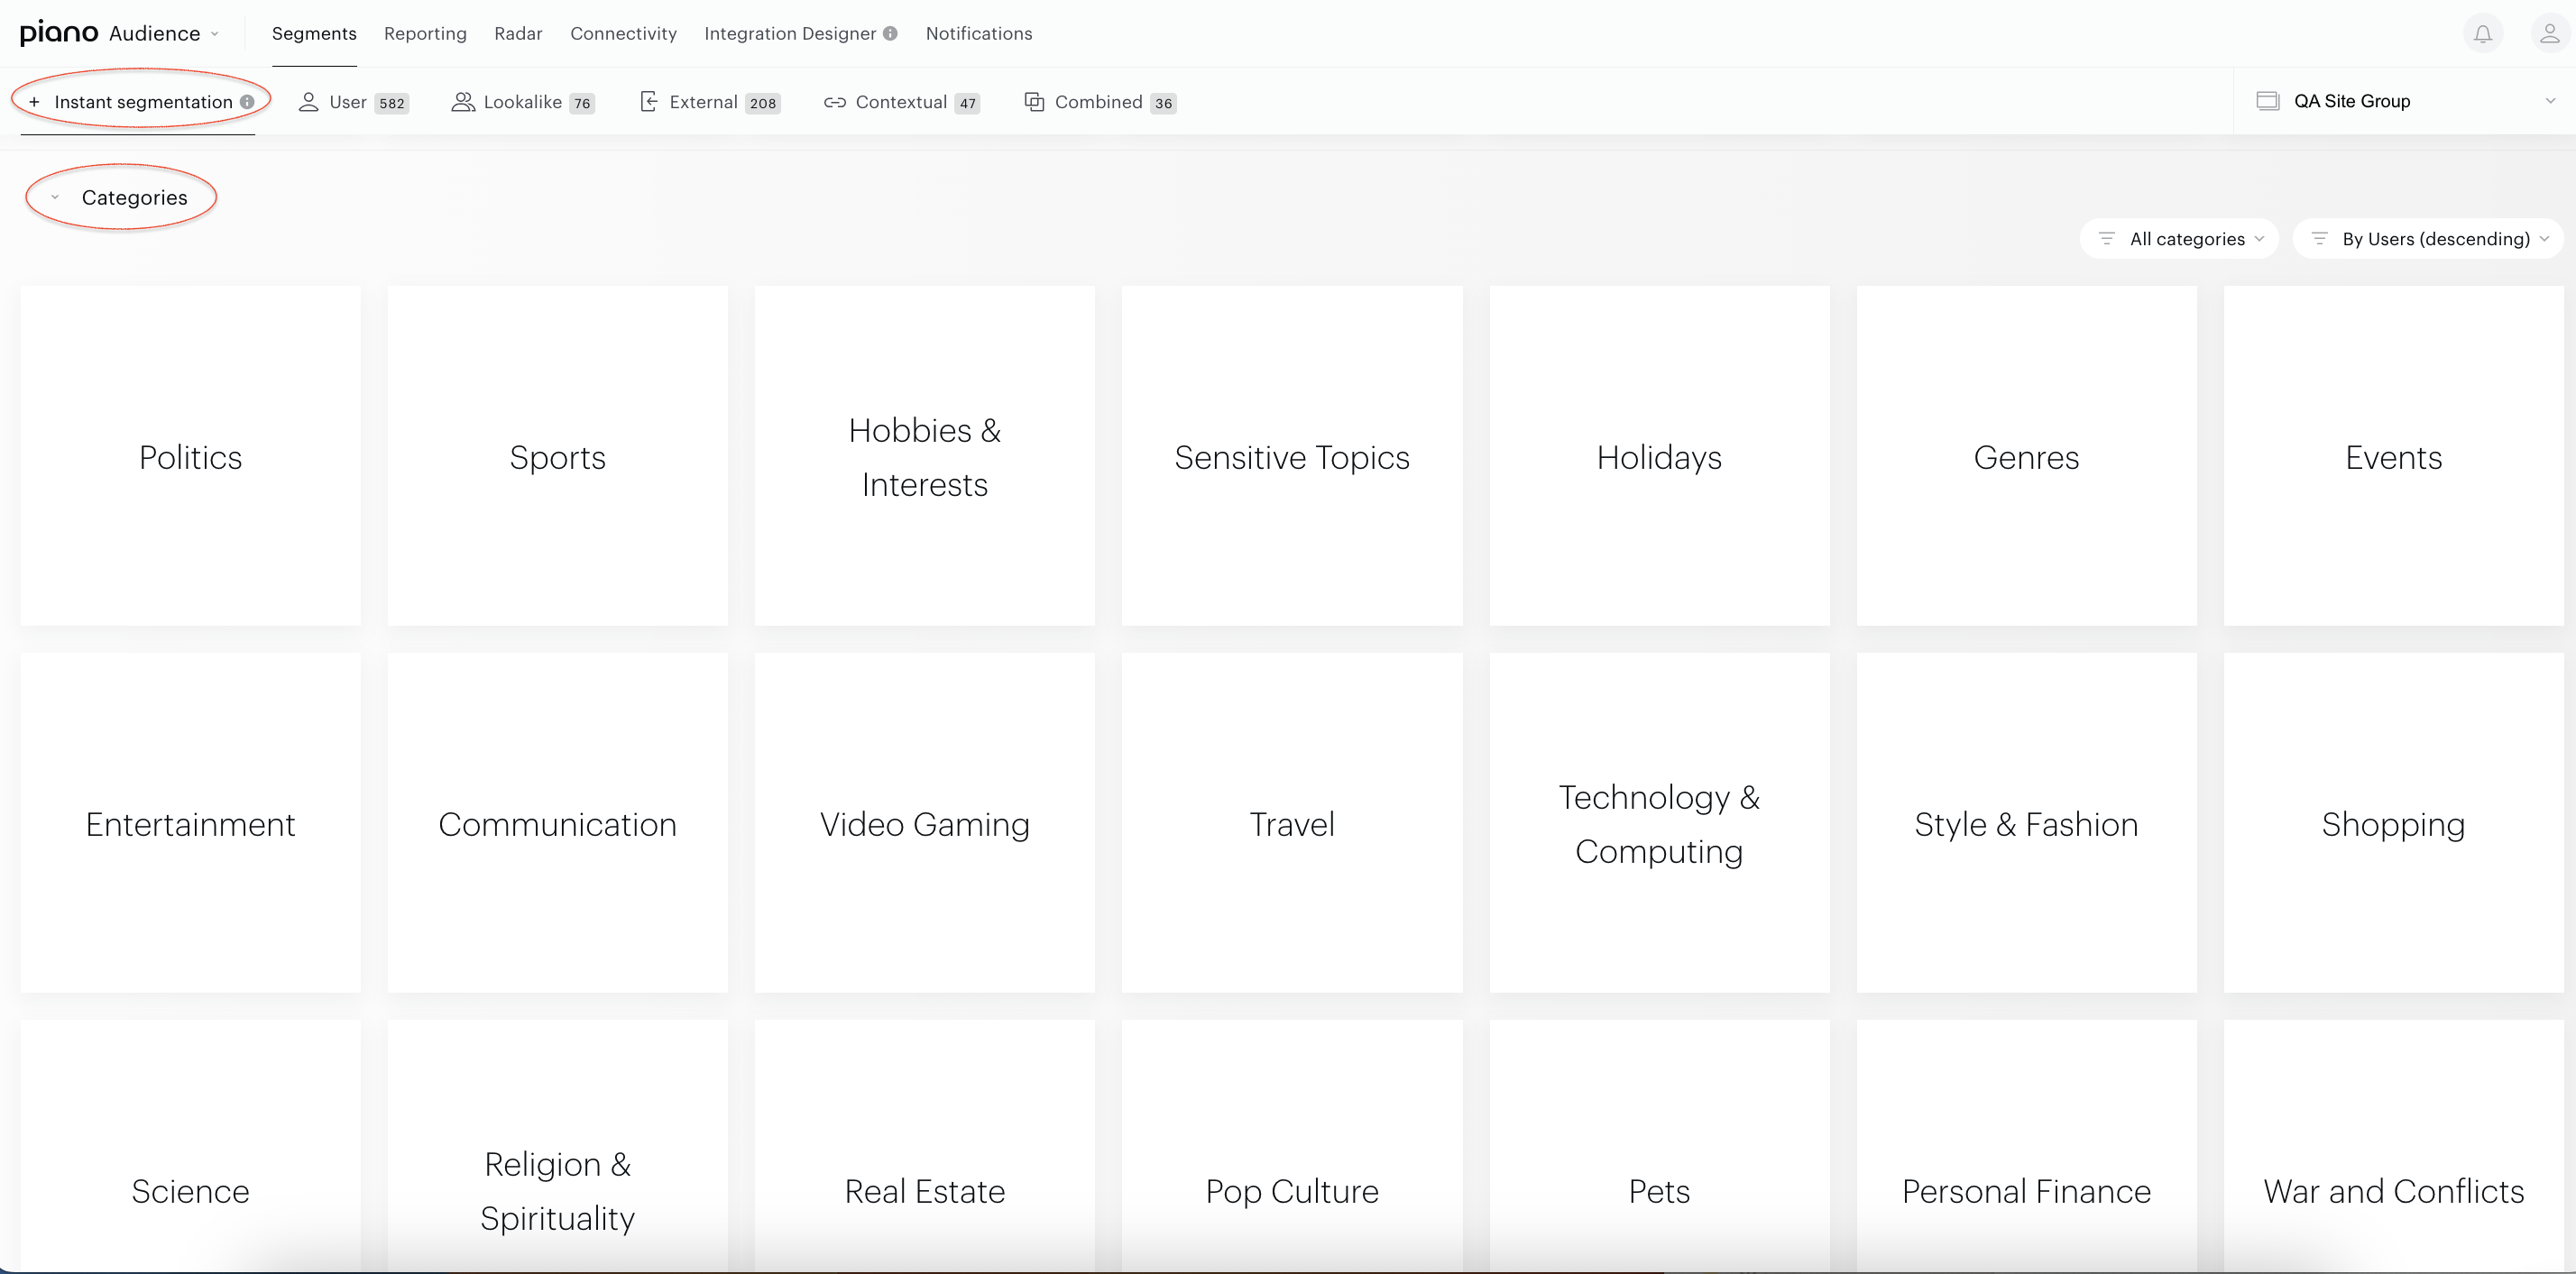Click the Instant segmentation info icon
This screenshot has width=2576, height=1274.
pos(246,102)
